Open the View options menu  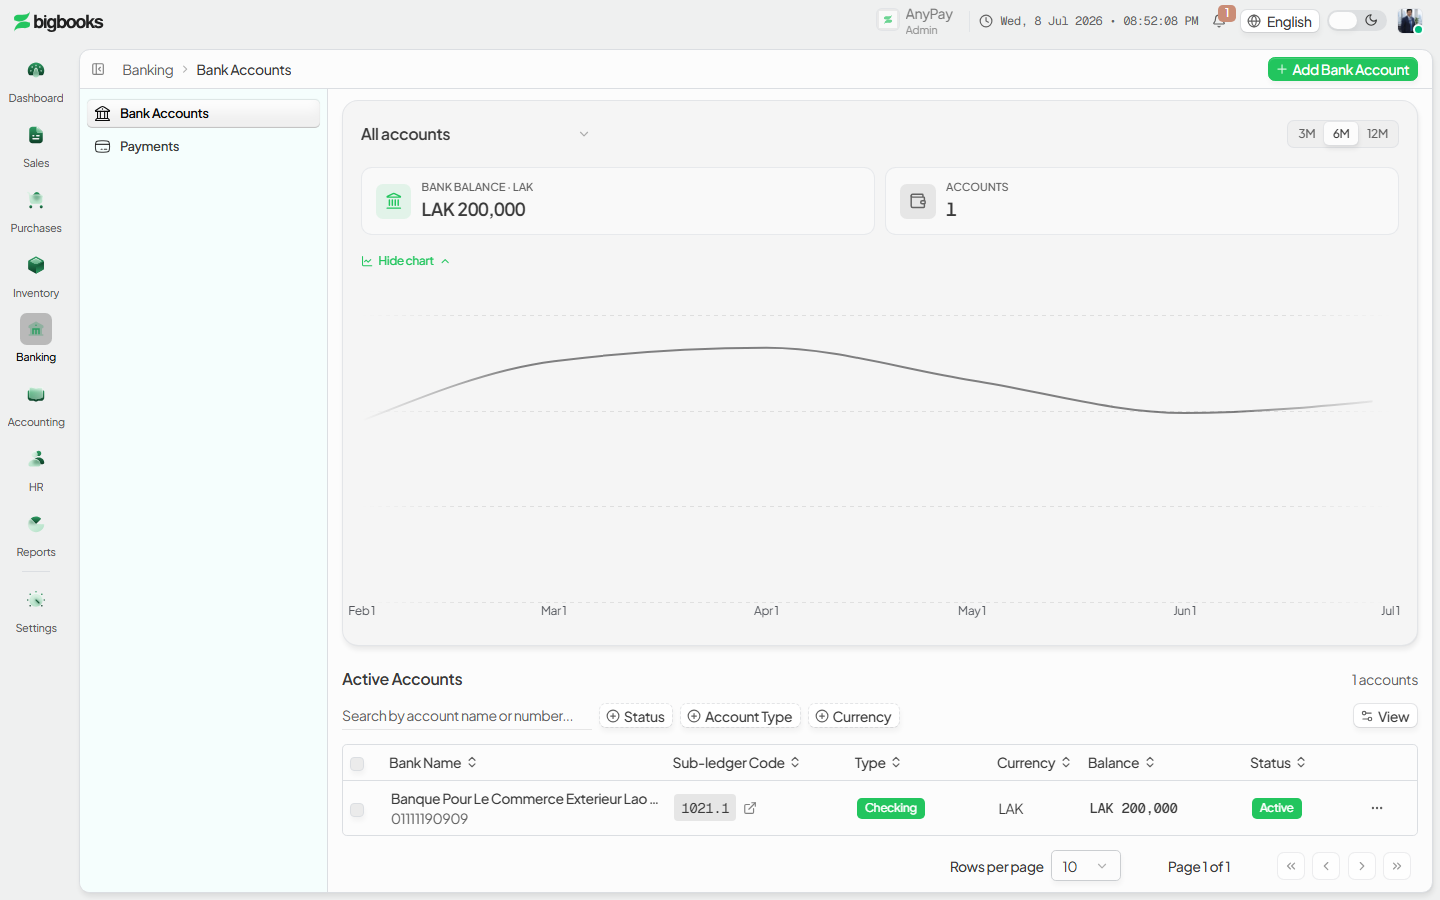coord(1385,717)
